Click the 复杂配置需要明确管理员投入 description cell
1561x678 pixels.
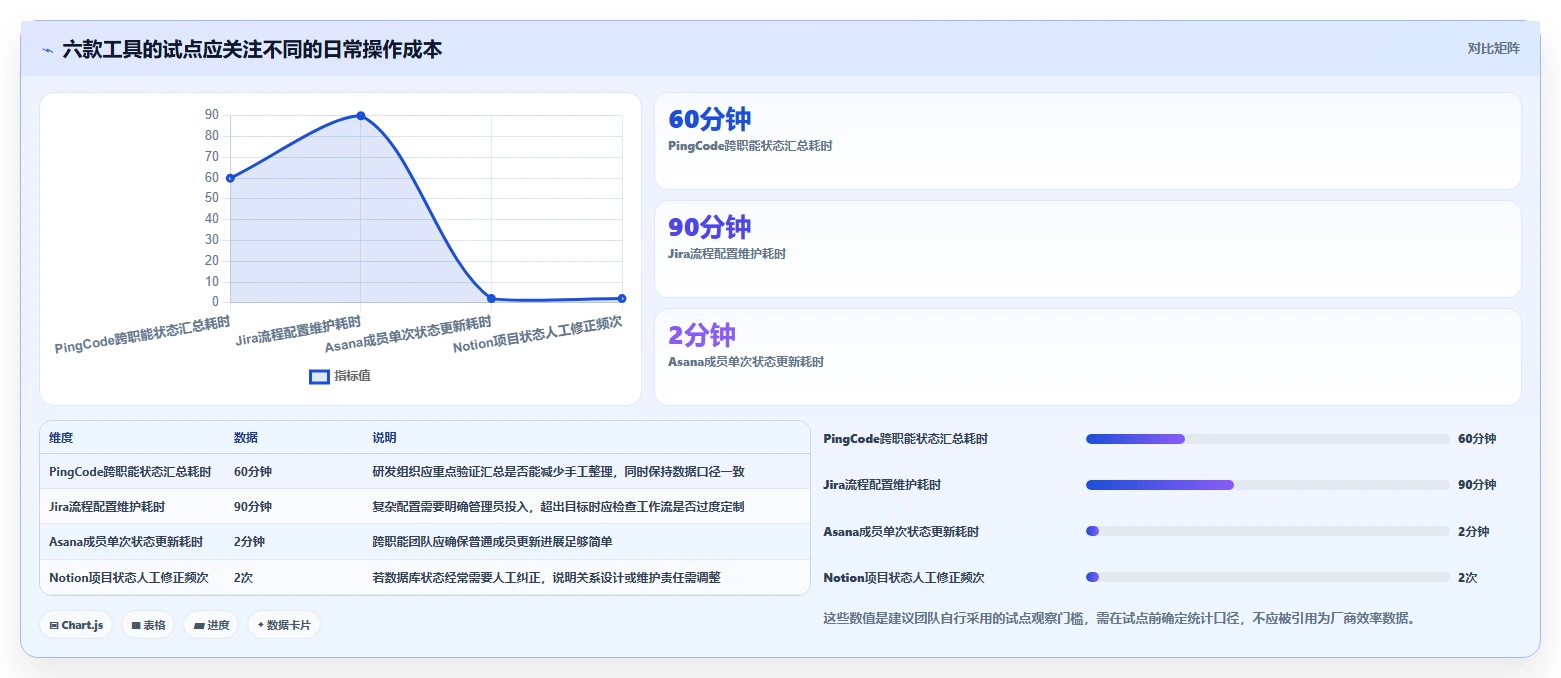(558, 507)
